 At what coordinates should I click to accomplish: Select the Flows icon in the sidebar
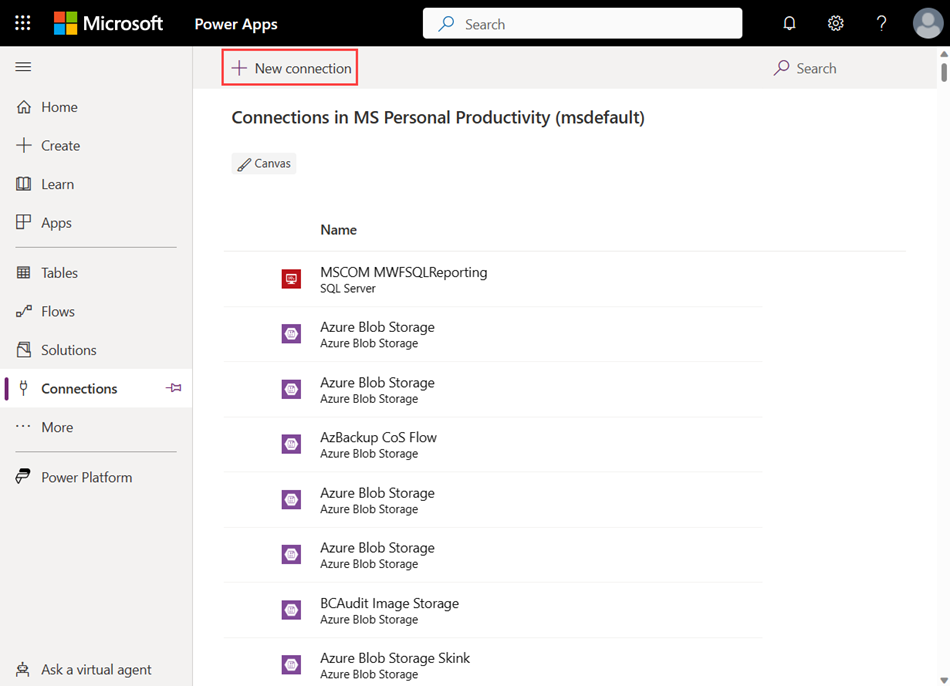pyautogui.click(x=24, y=311)
